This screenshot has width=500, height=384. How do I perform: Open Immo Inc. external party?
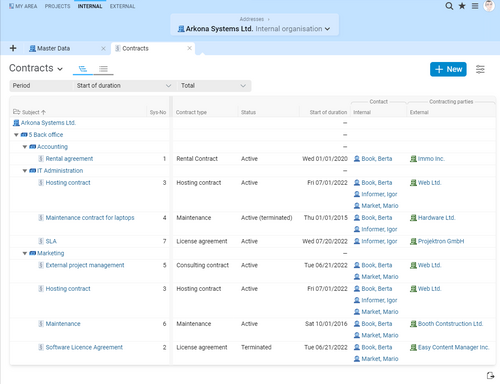click(x=431, y=159)
